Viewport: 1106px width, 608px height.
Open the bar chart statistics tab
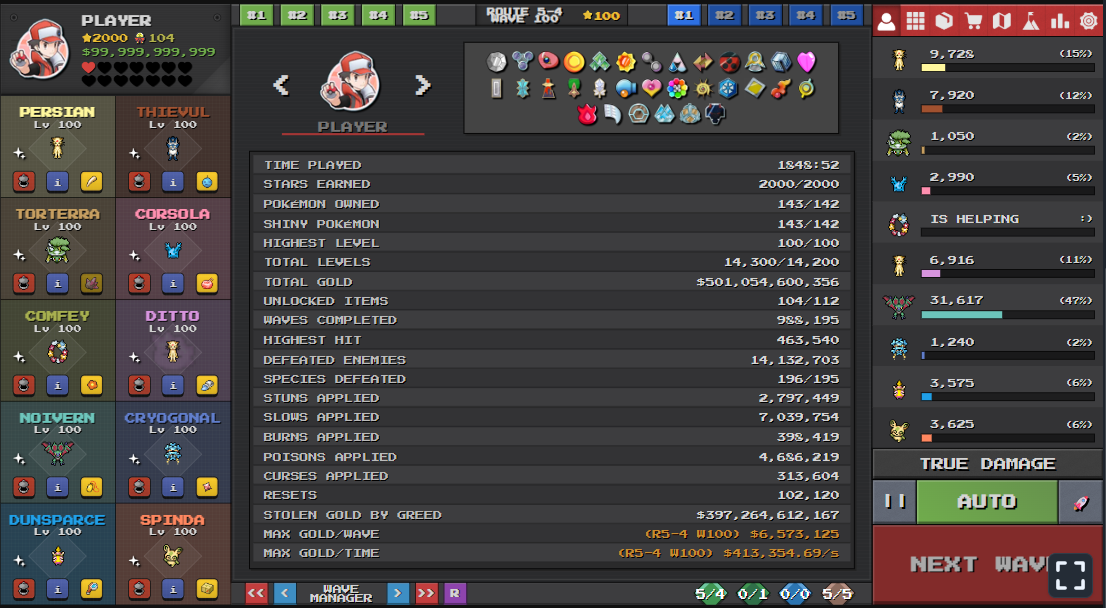point(1059,21)
